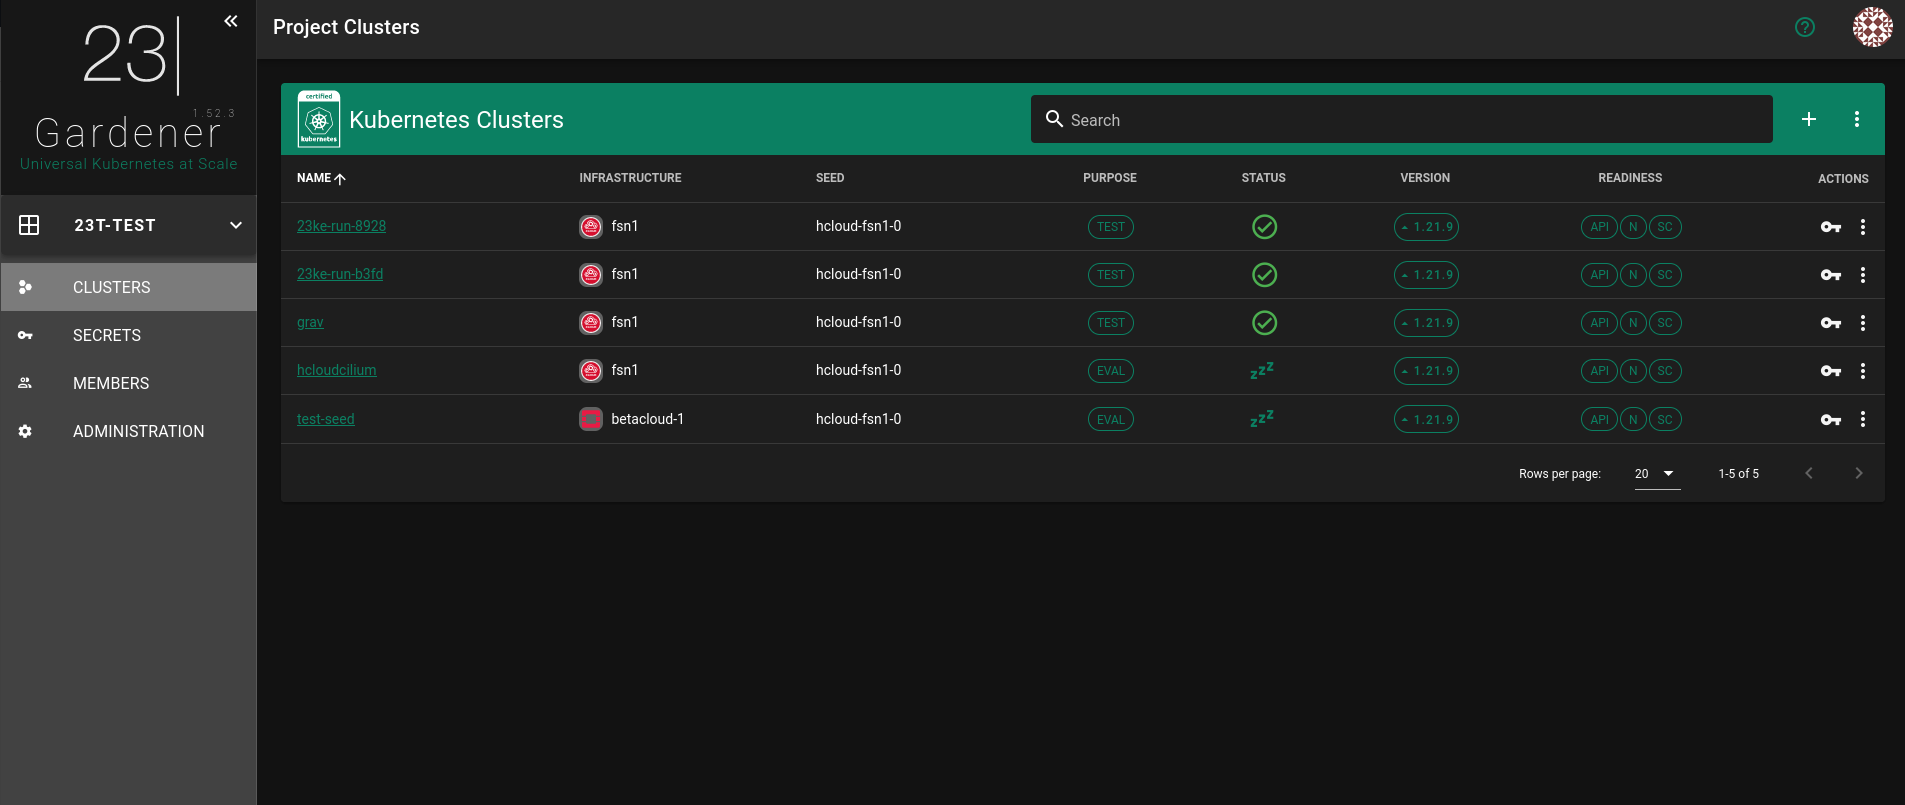This screenshot has width=1905, height=805.
Task: Open actions menu for hcloudcilium
Action: (x=1863, y=371)
